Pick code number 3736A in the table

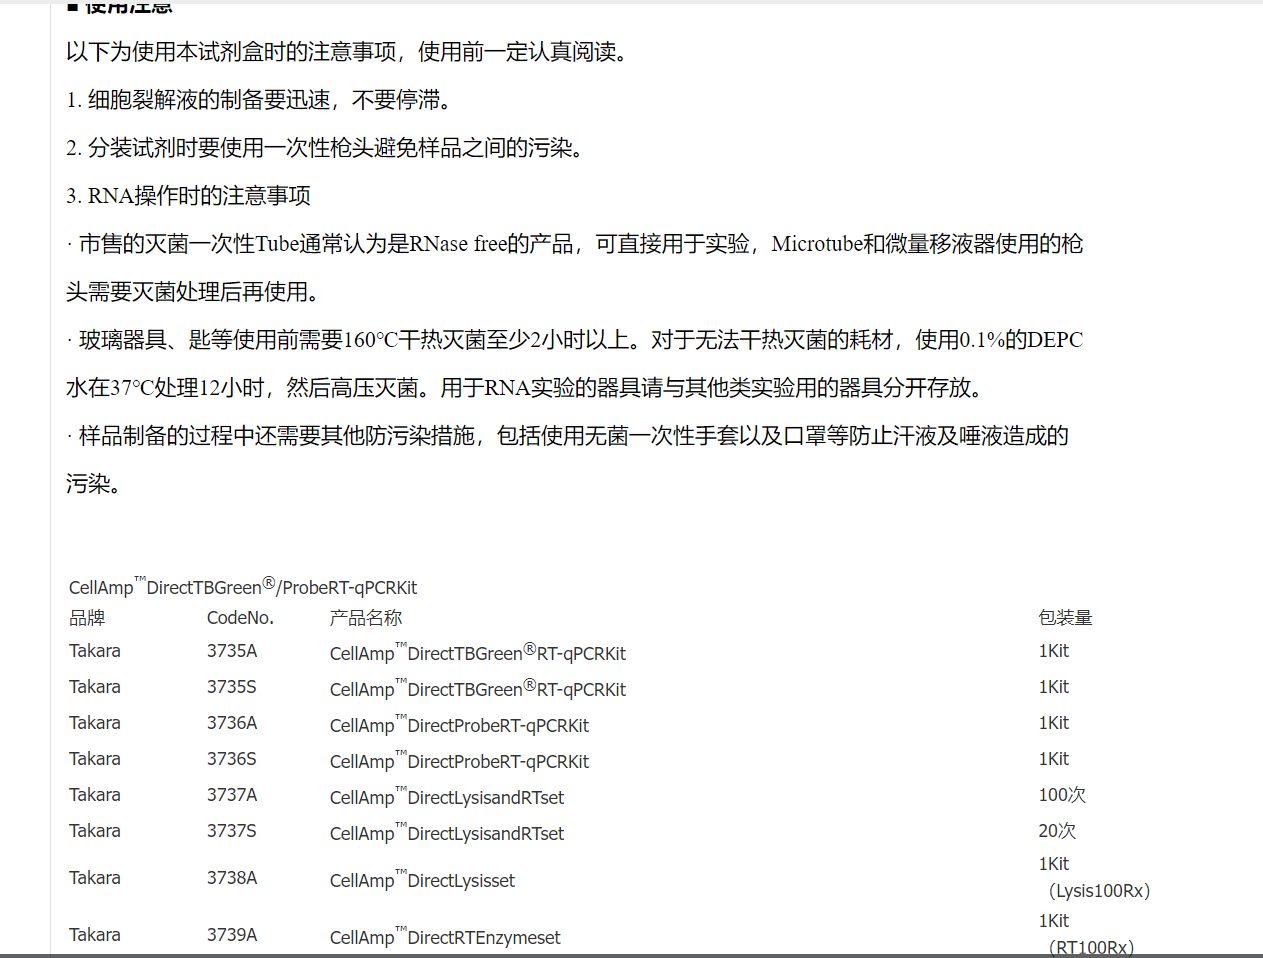point(232,723)
